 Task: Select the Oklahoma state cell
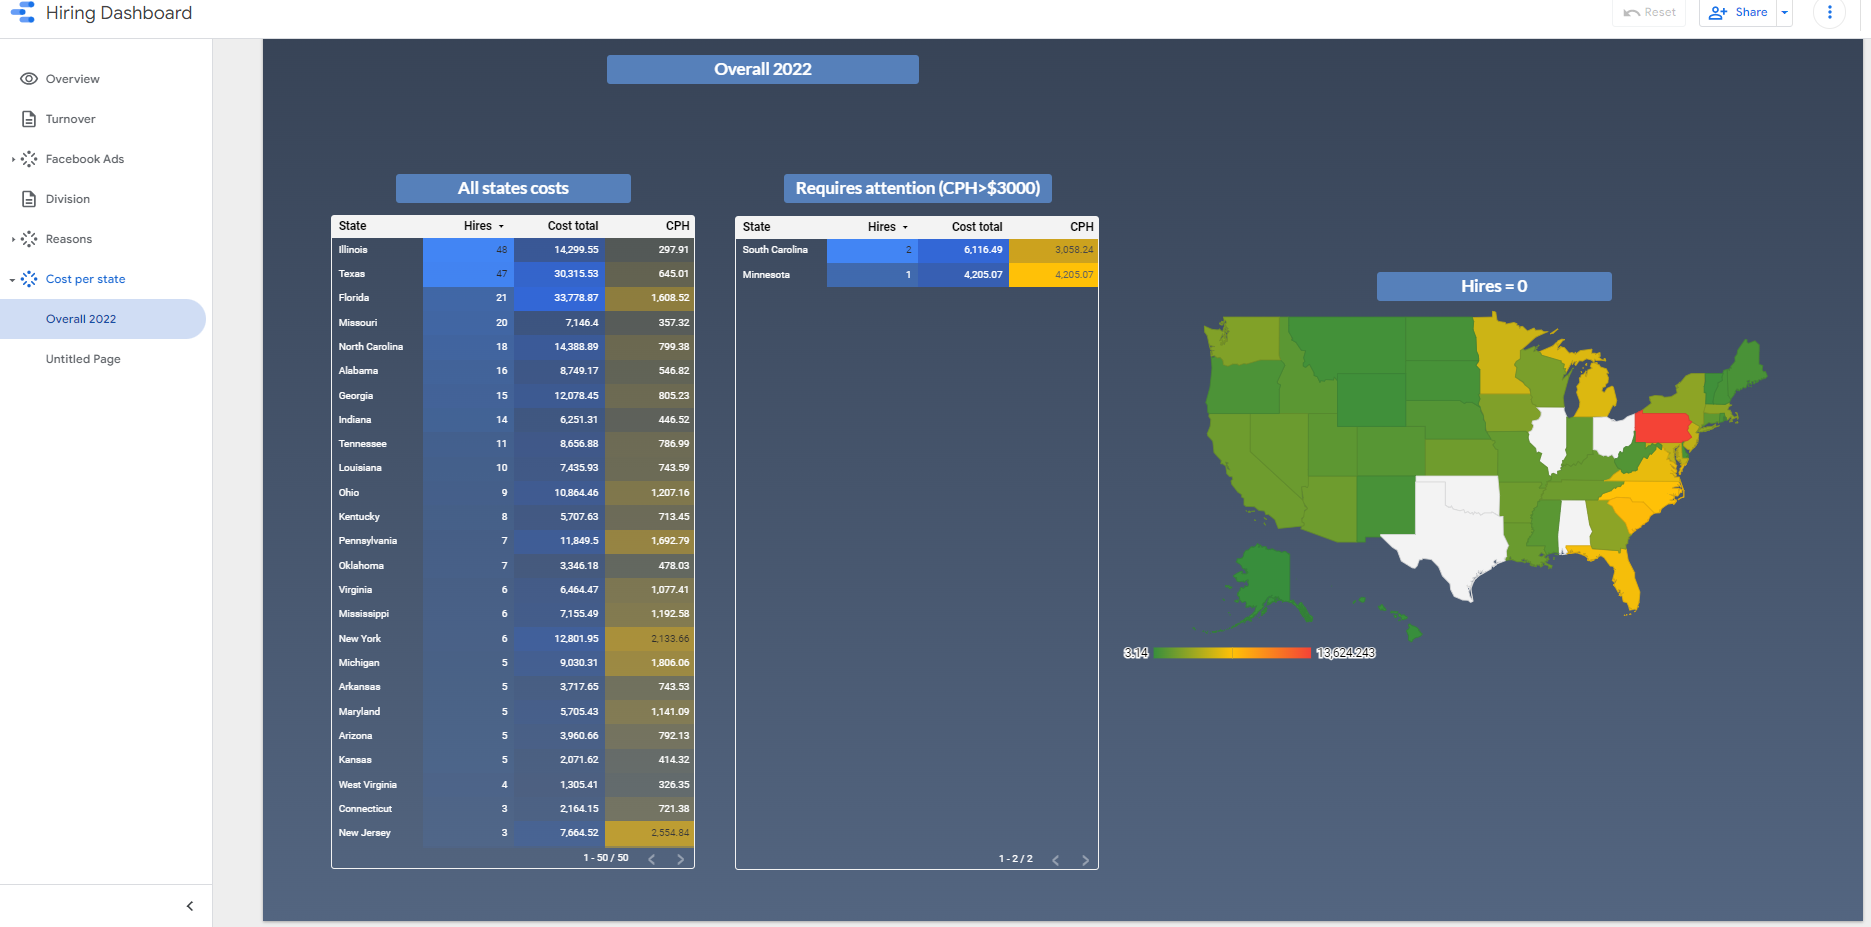377,566
